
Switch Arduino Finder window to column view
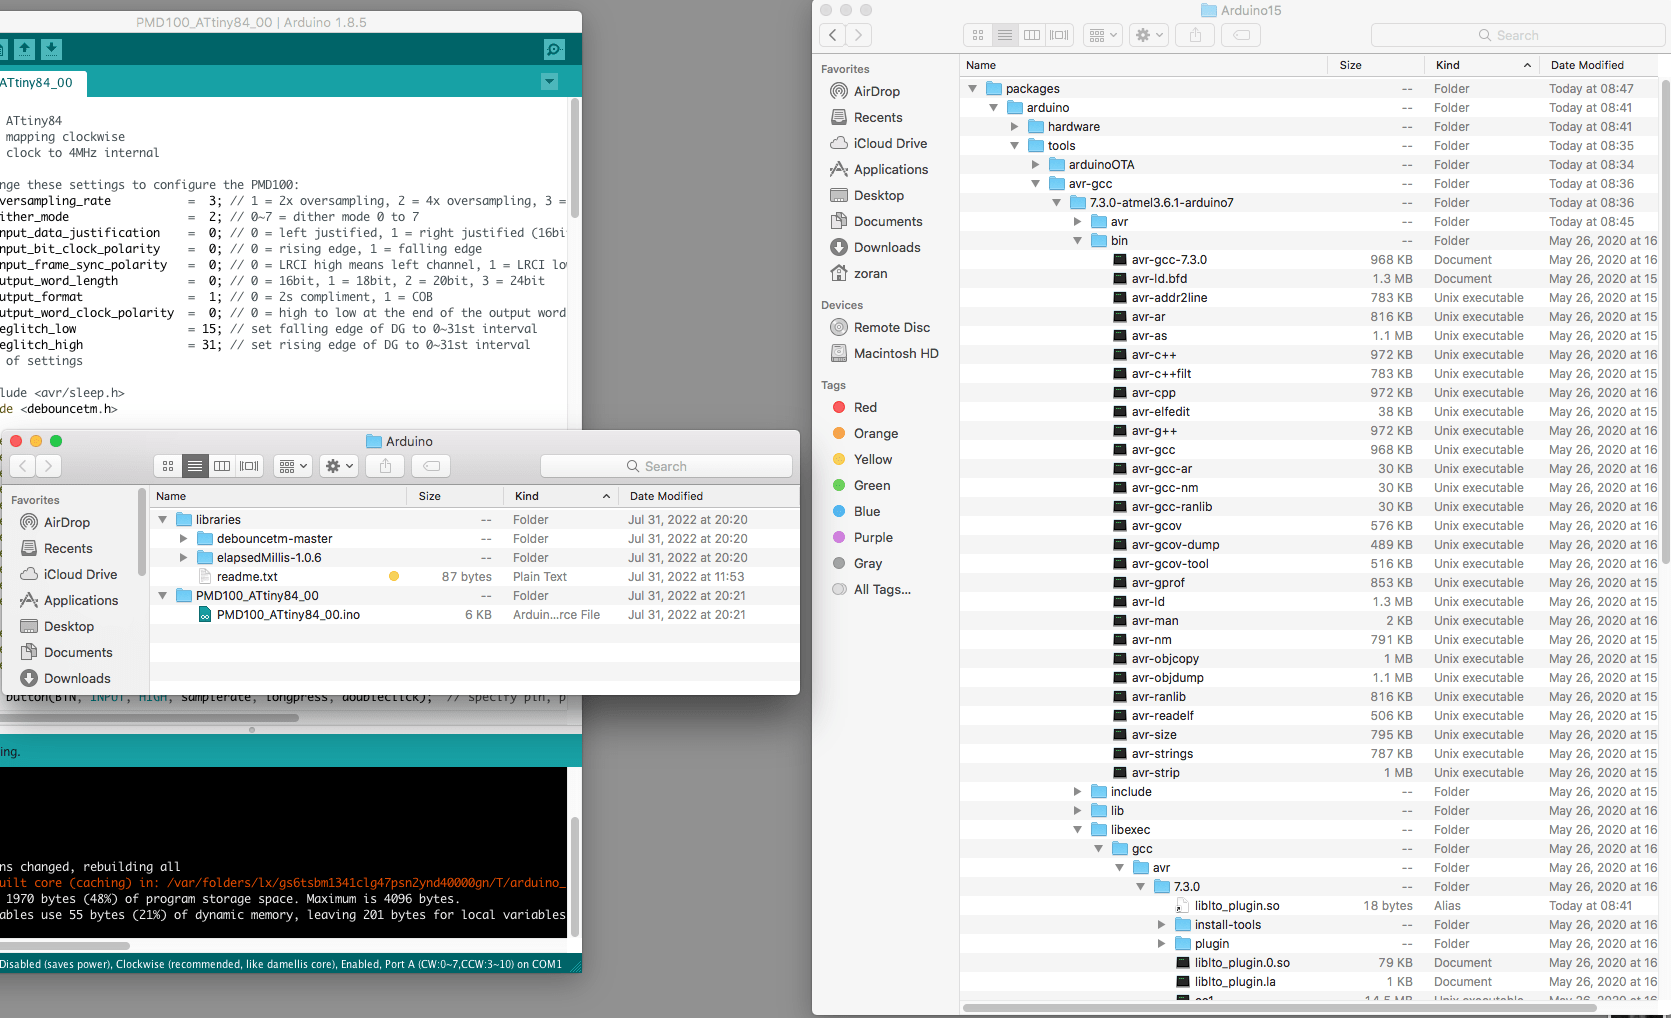coord(222,466)
